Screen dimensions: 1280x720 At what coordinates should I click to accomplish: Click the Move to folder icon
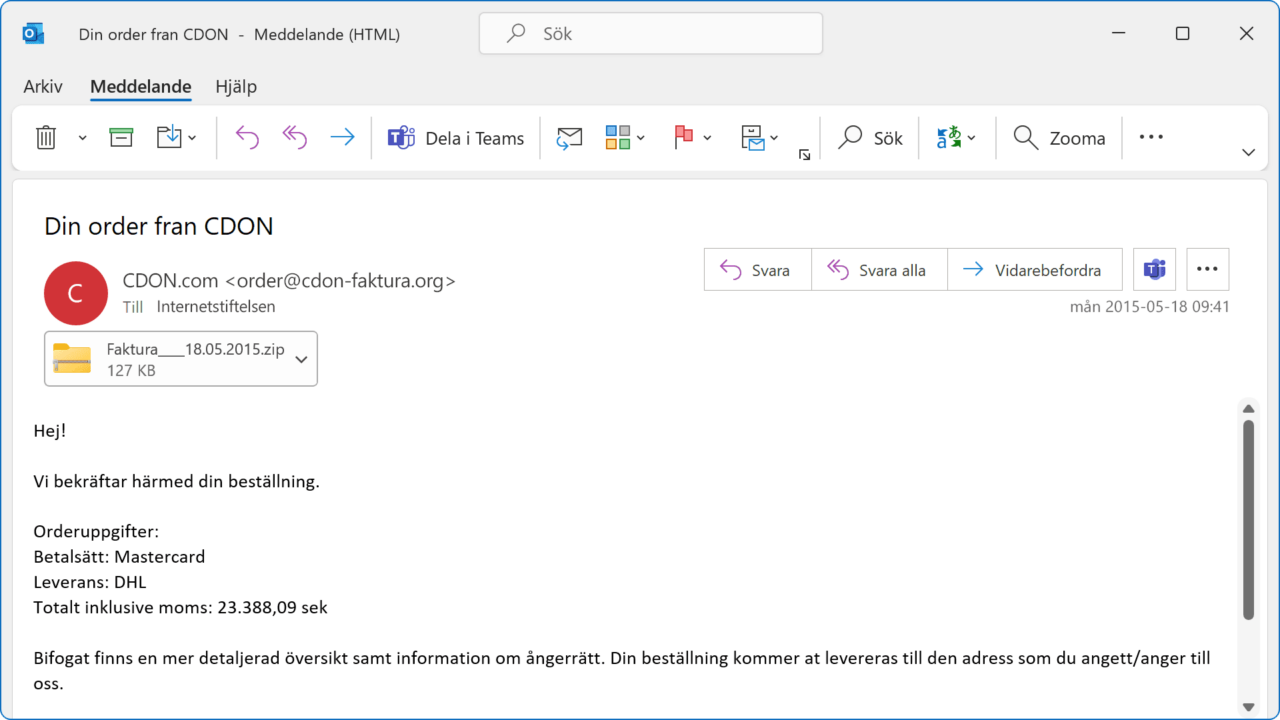[169, 138]
